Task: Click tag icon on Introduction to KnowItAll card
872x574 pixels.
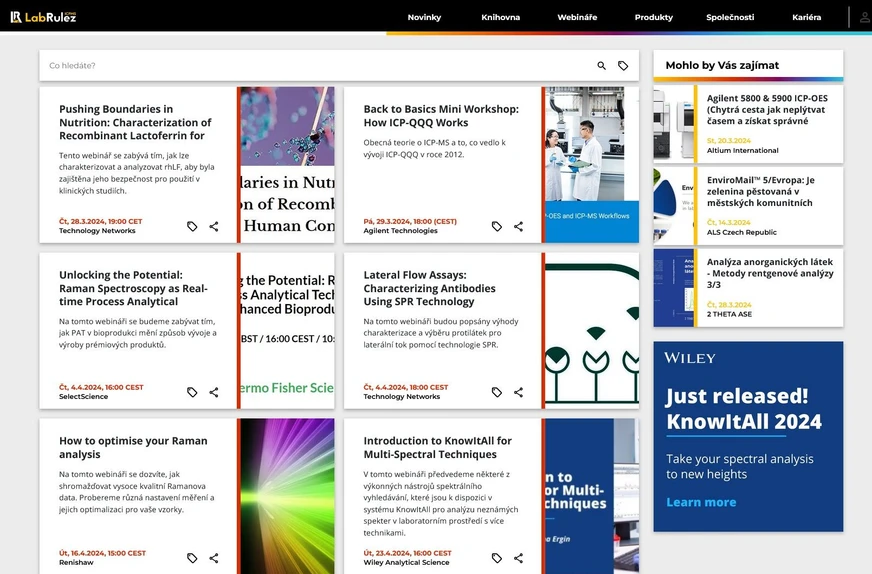Action: coord(497,558)
